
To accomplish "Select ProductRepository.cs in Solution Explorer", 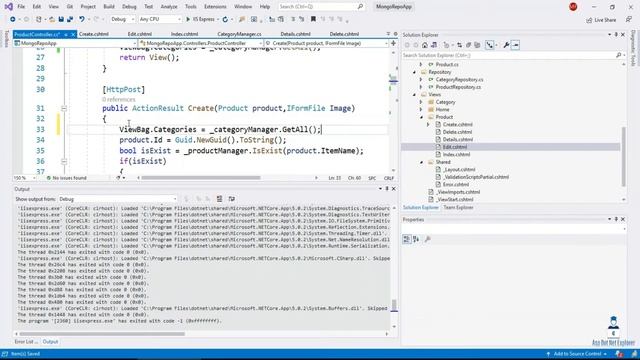I will [458, 87].
